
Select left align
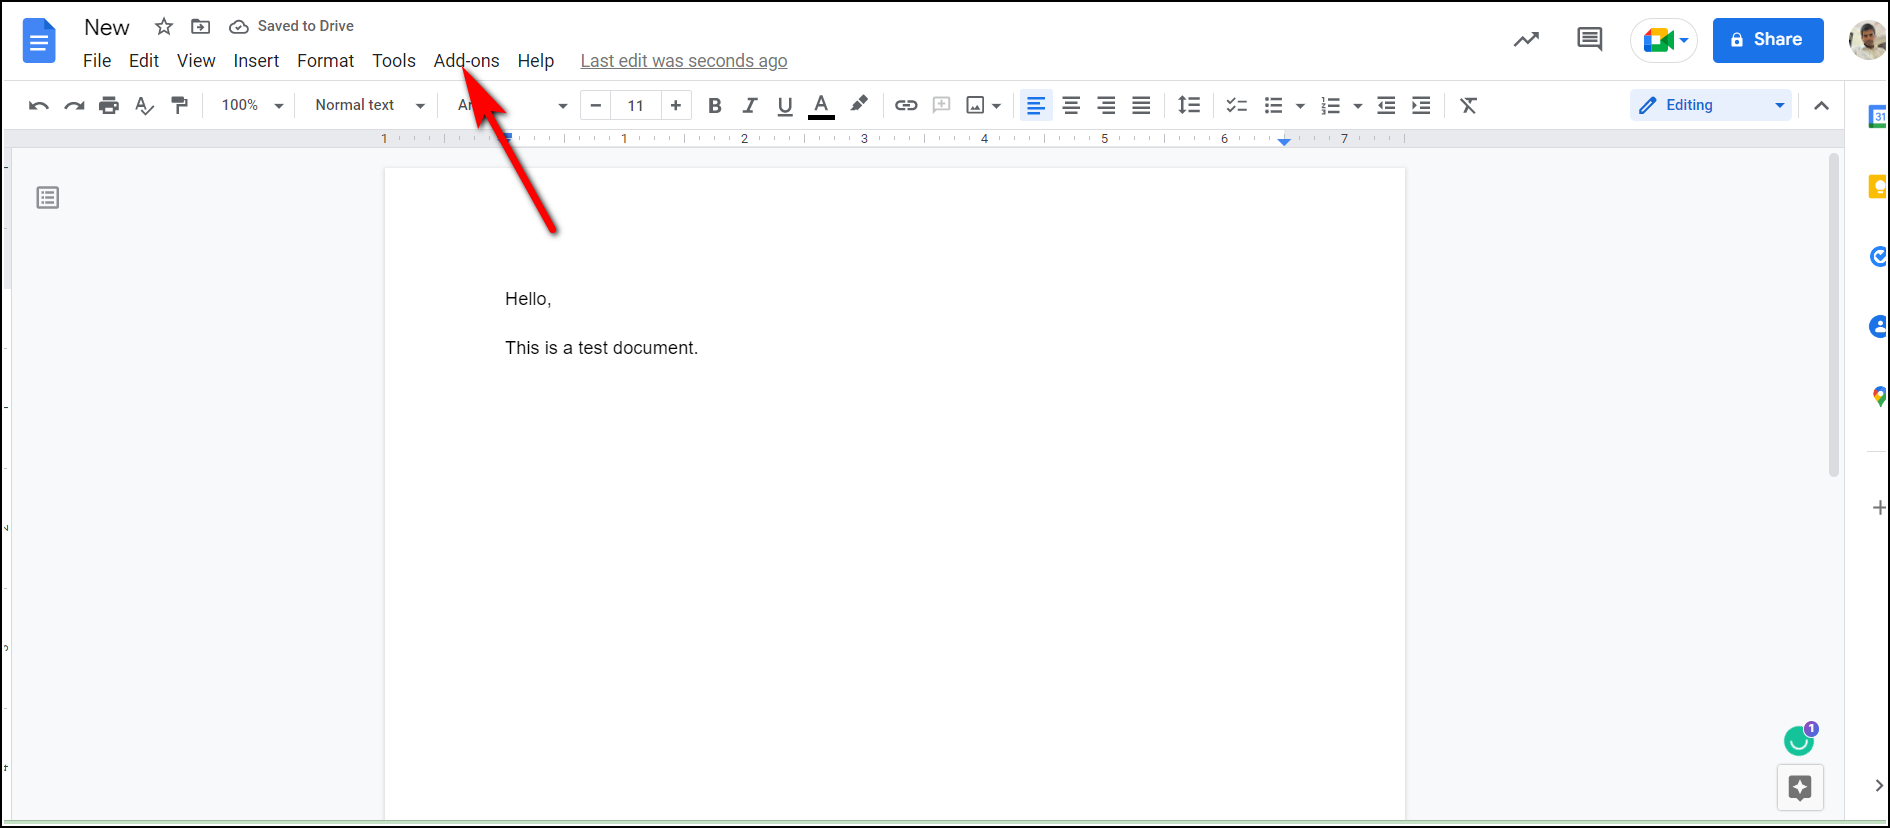click(x=1036, y=105)
